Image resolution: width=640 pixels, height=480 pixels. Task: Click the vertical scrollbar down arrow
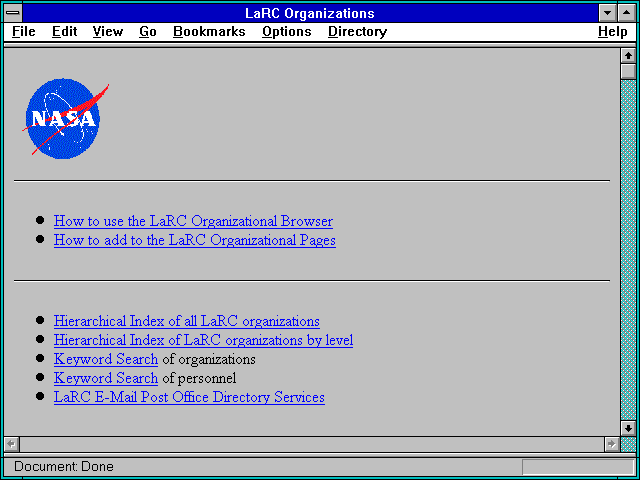(x=628, y=428)
